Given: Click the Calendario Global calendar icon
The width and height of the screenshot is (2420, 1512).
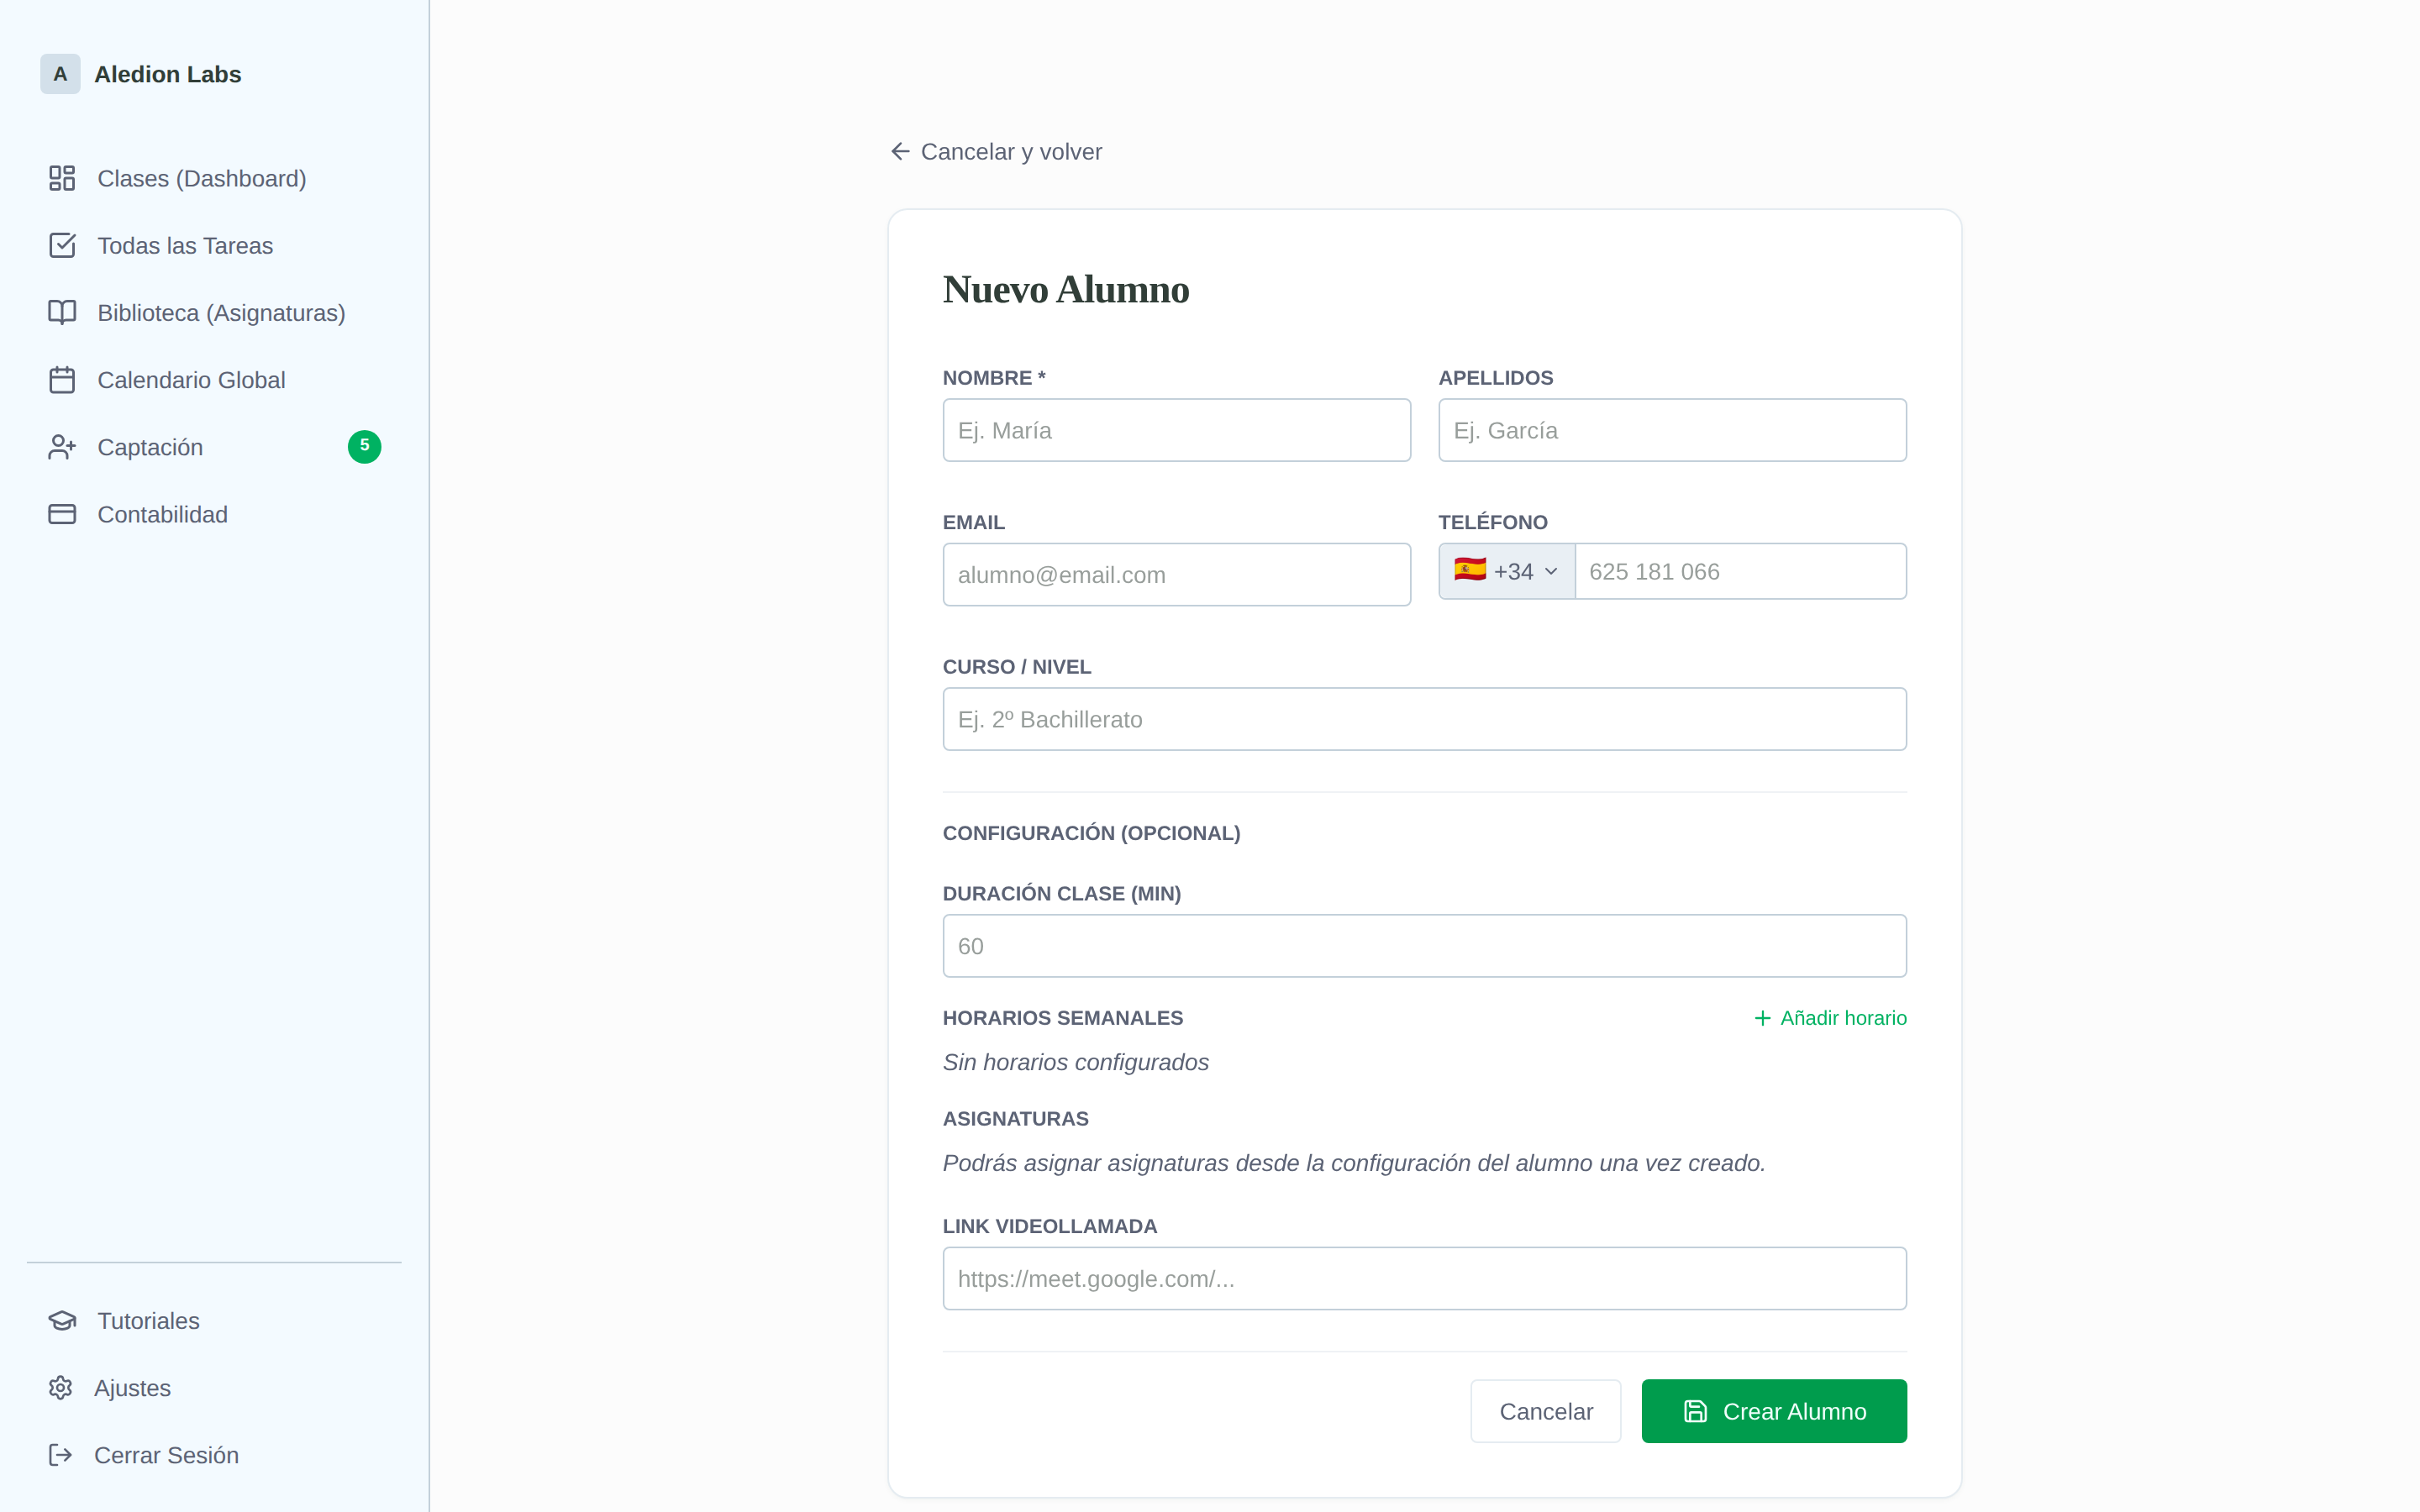Looking at the screenshot, I should click(62, 380).
